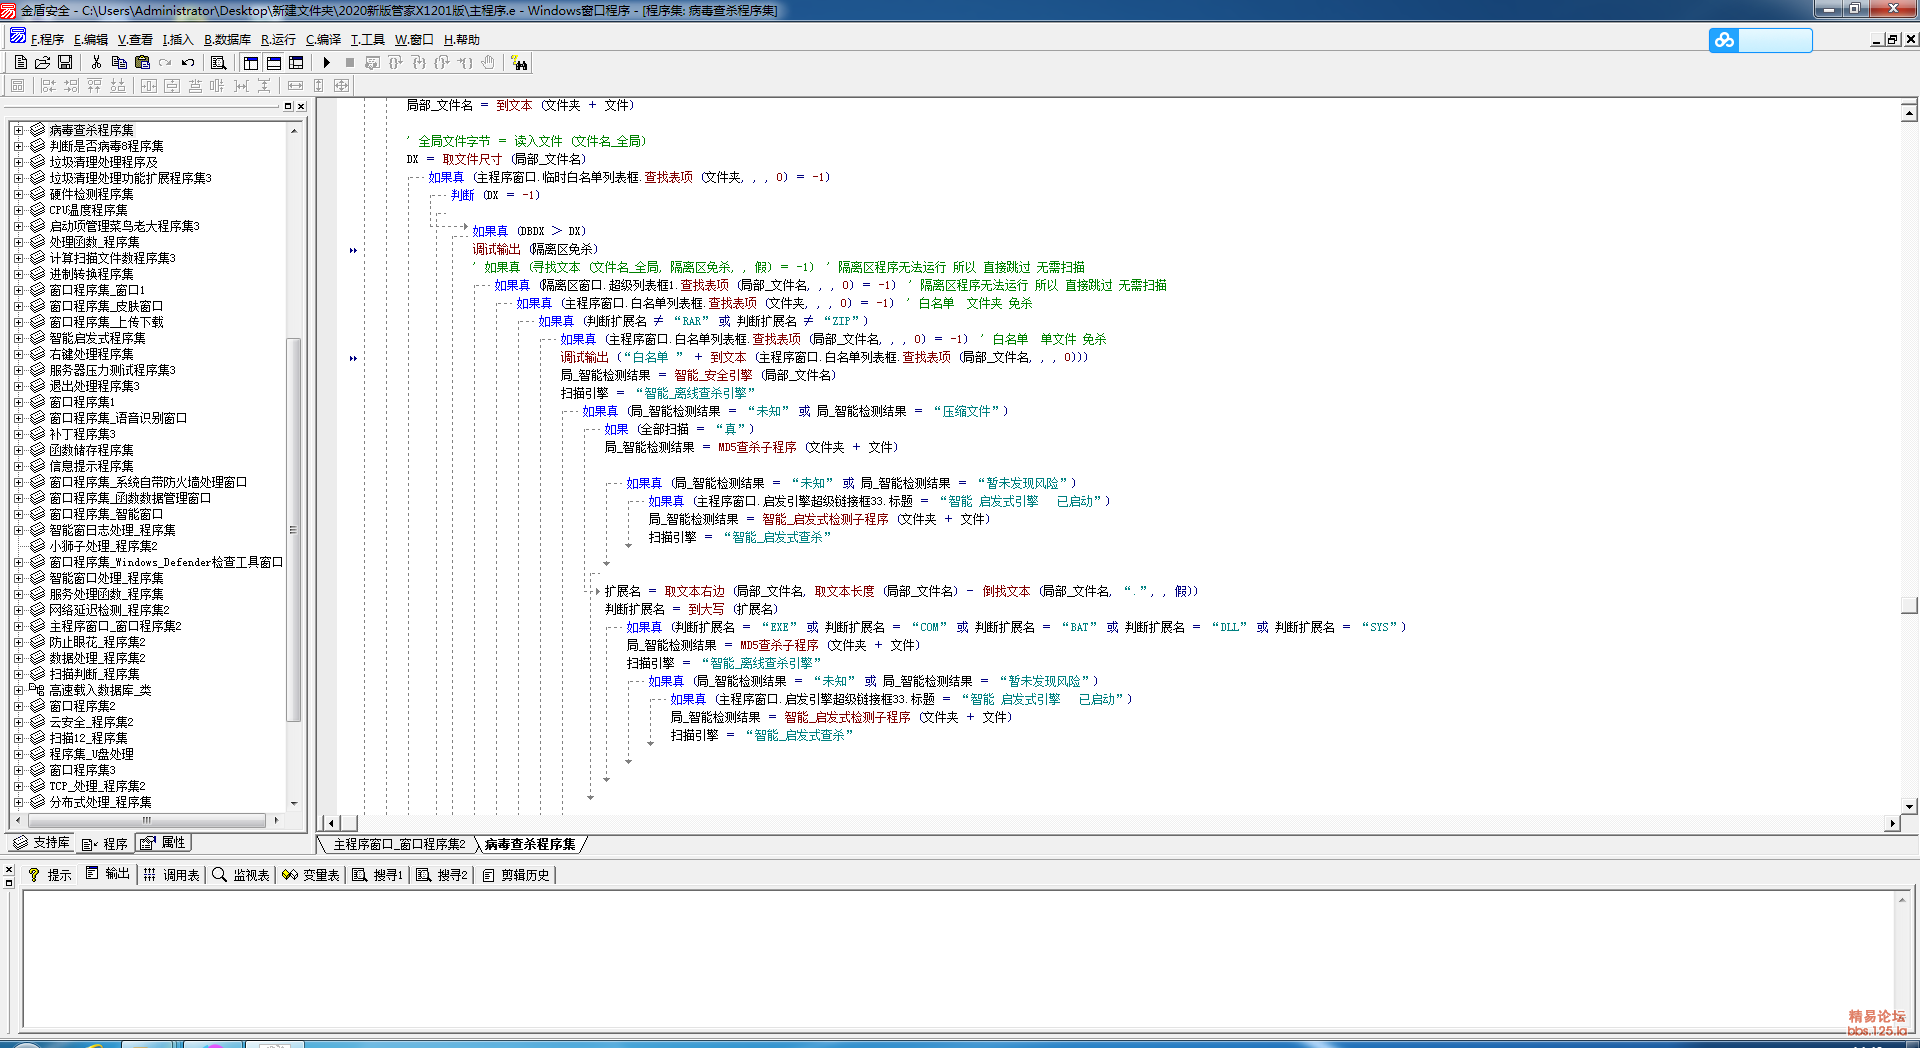Image resolution: width=1920 pixels, height=1048 pixels.
Task: Click the tree panel vertical scrollbar thumb
Action: 293,529
